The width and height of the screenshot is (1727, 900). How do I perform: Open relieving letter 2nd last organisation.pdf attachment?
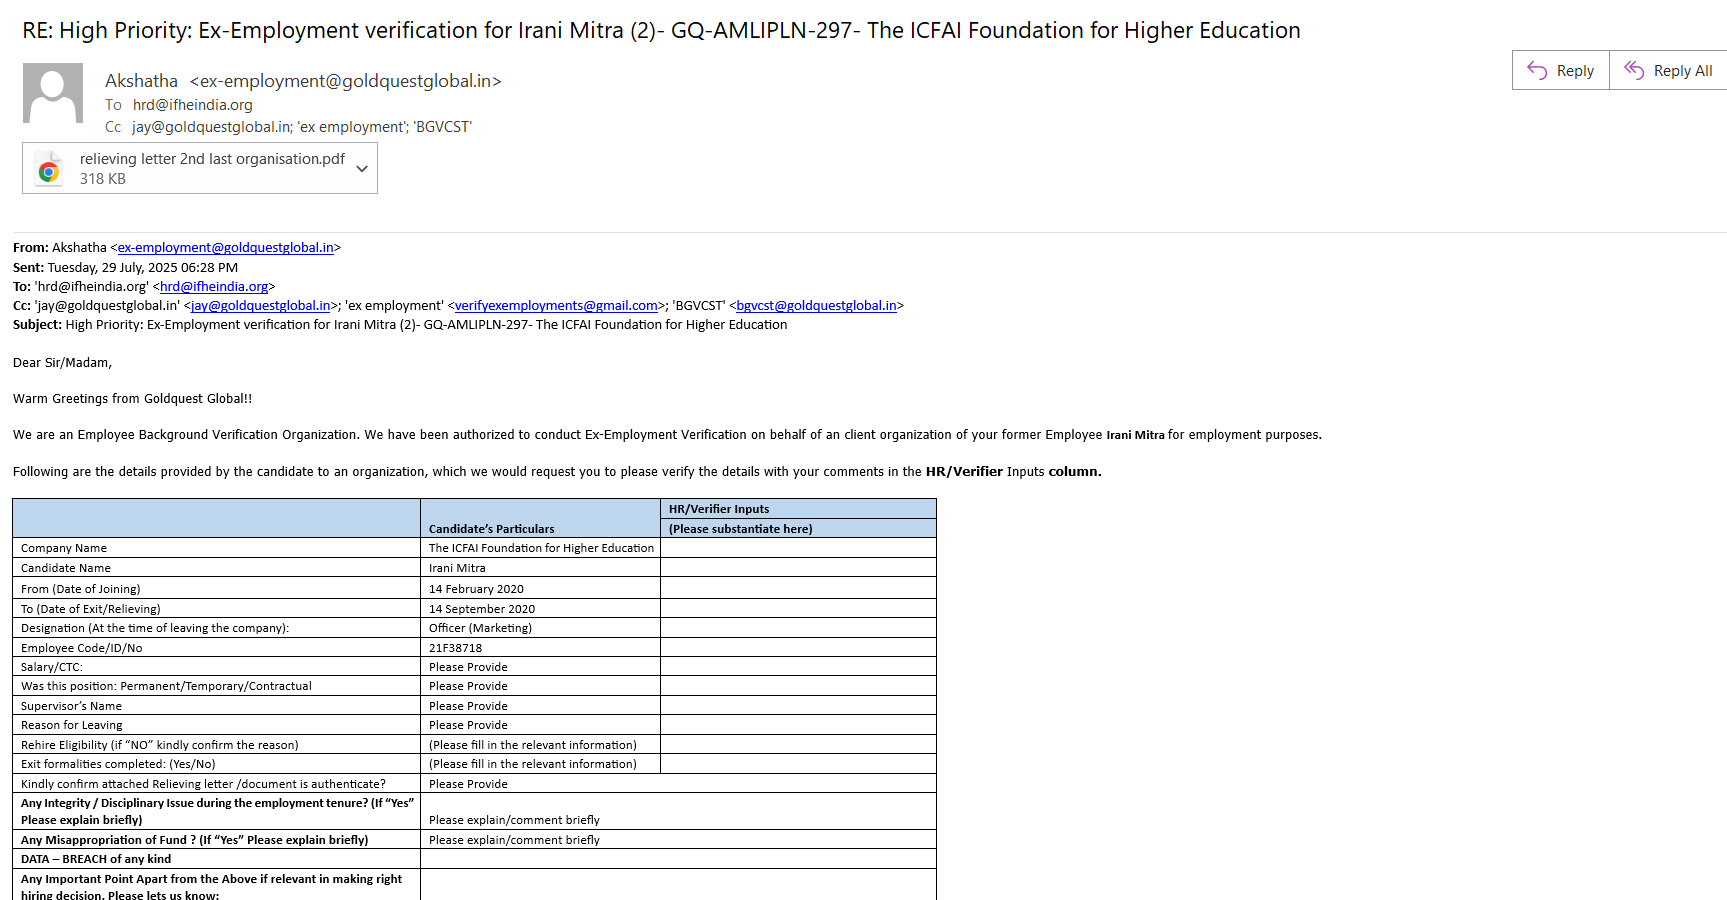(x=212, y=159)
